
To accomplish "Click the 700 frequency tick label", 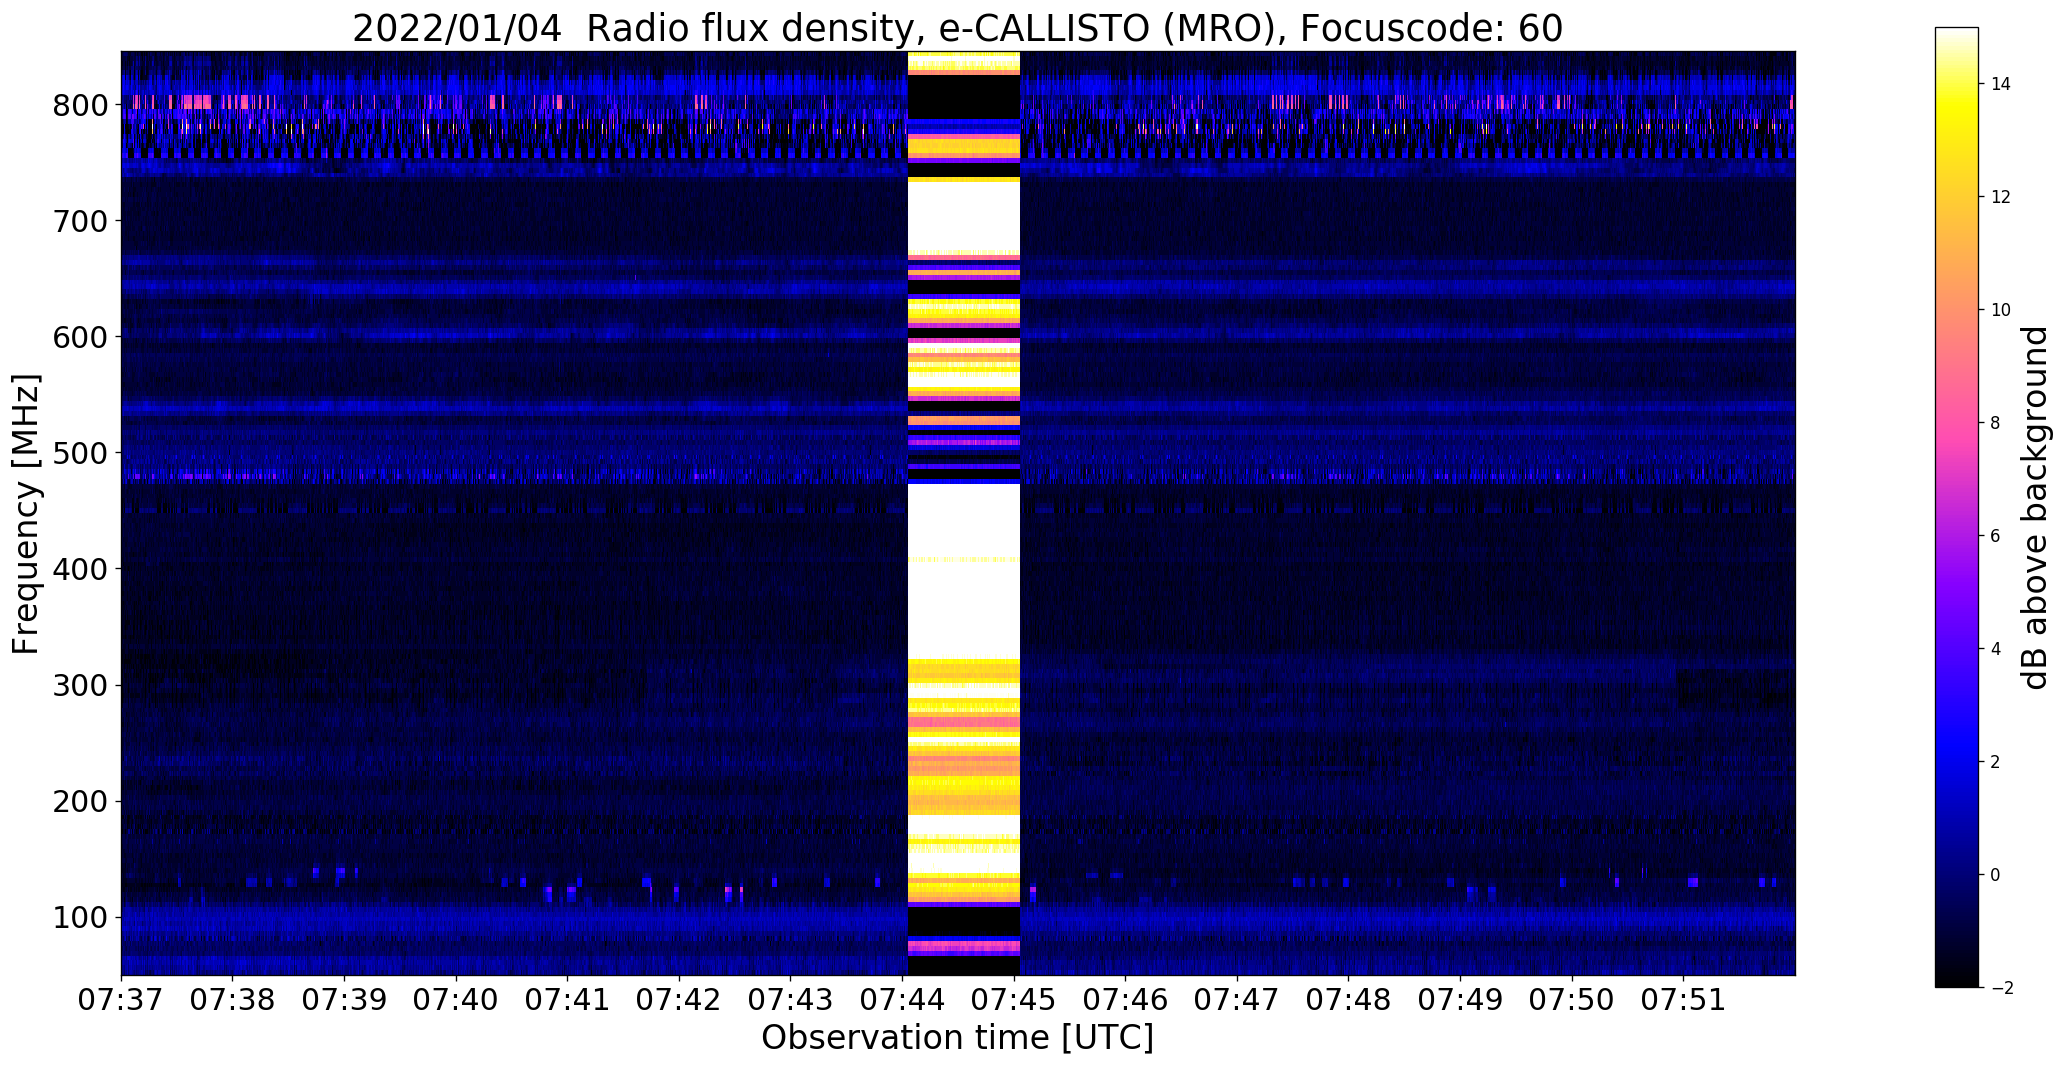I will click(x=79, y=221).
